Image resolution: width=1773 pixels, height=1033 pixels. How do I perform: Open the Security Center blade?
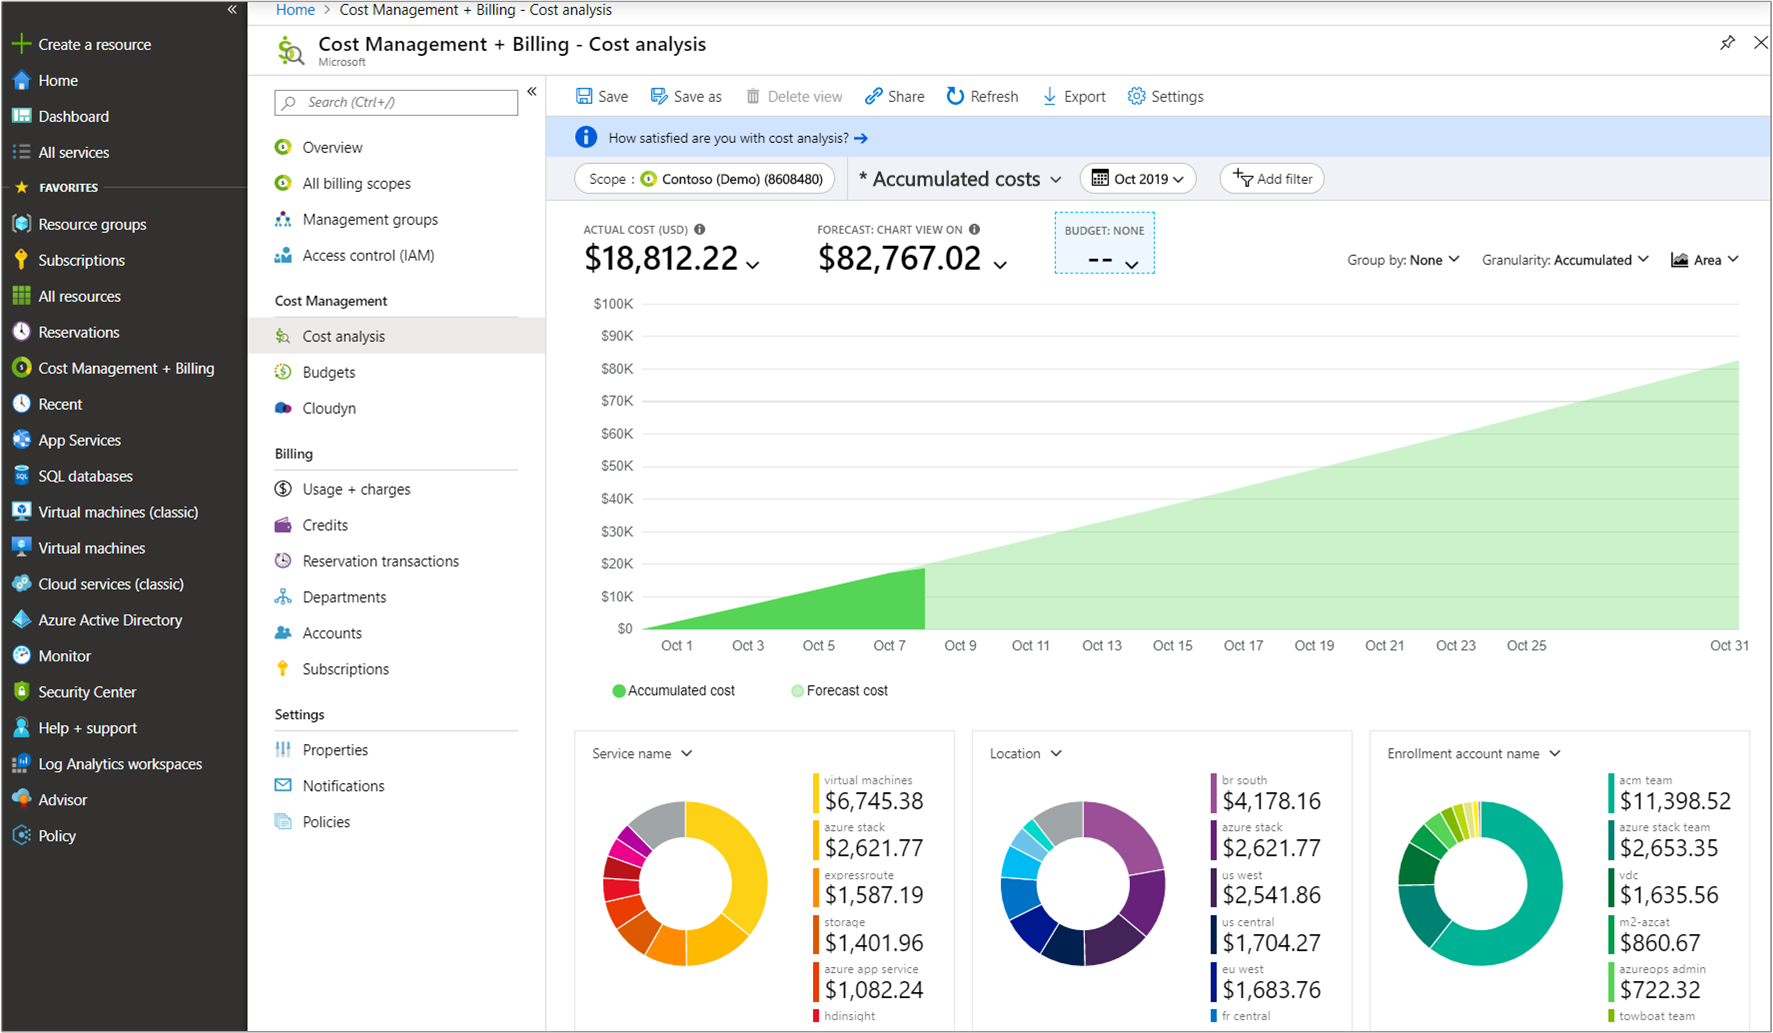86,691
